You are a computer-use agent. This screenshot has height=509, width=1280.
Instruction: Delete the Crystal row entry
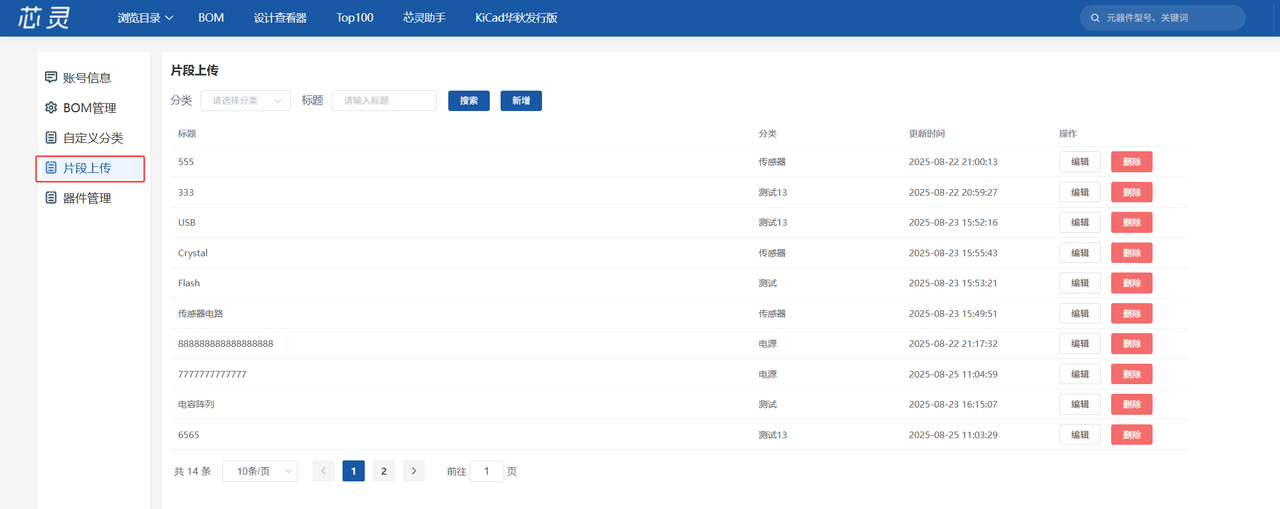point(1131,253)
